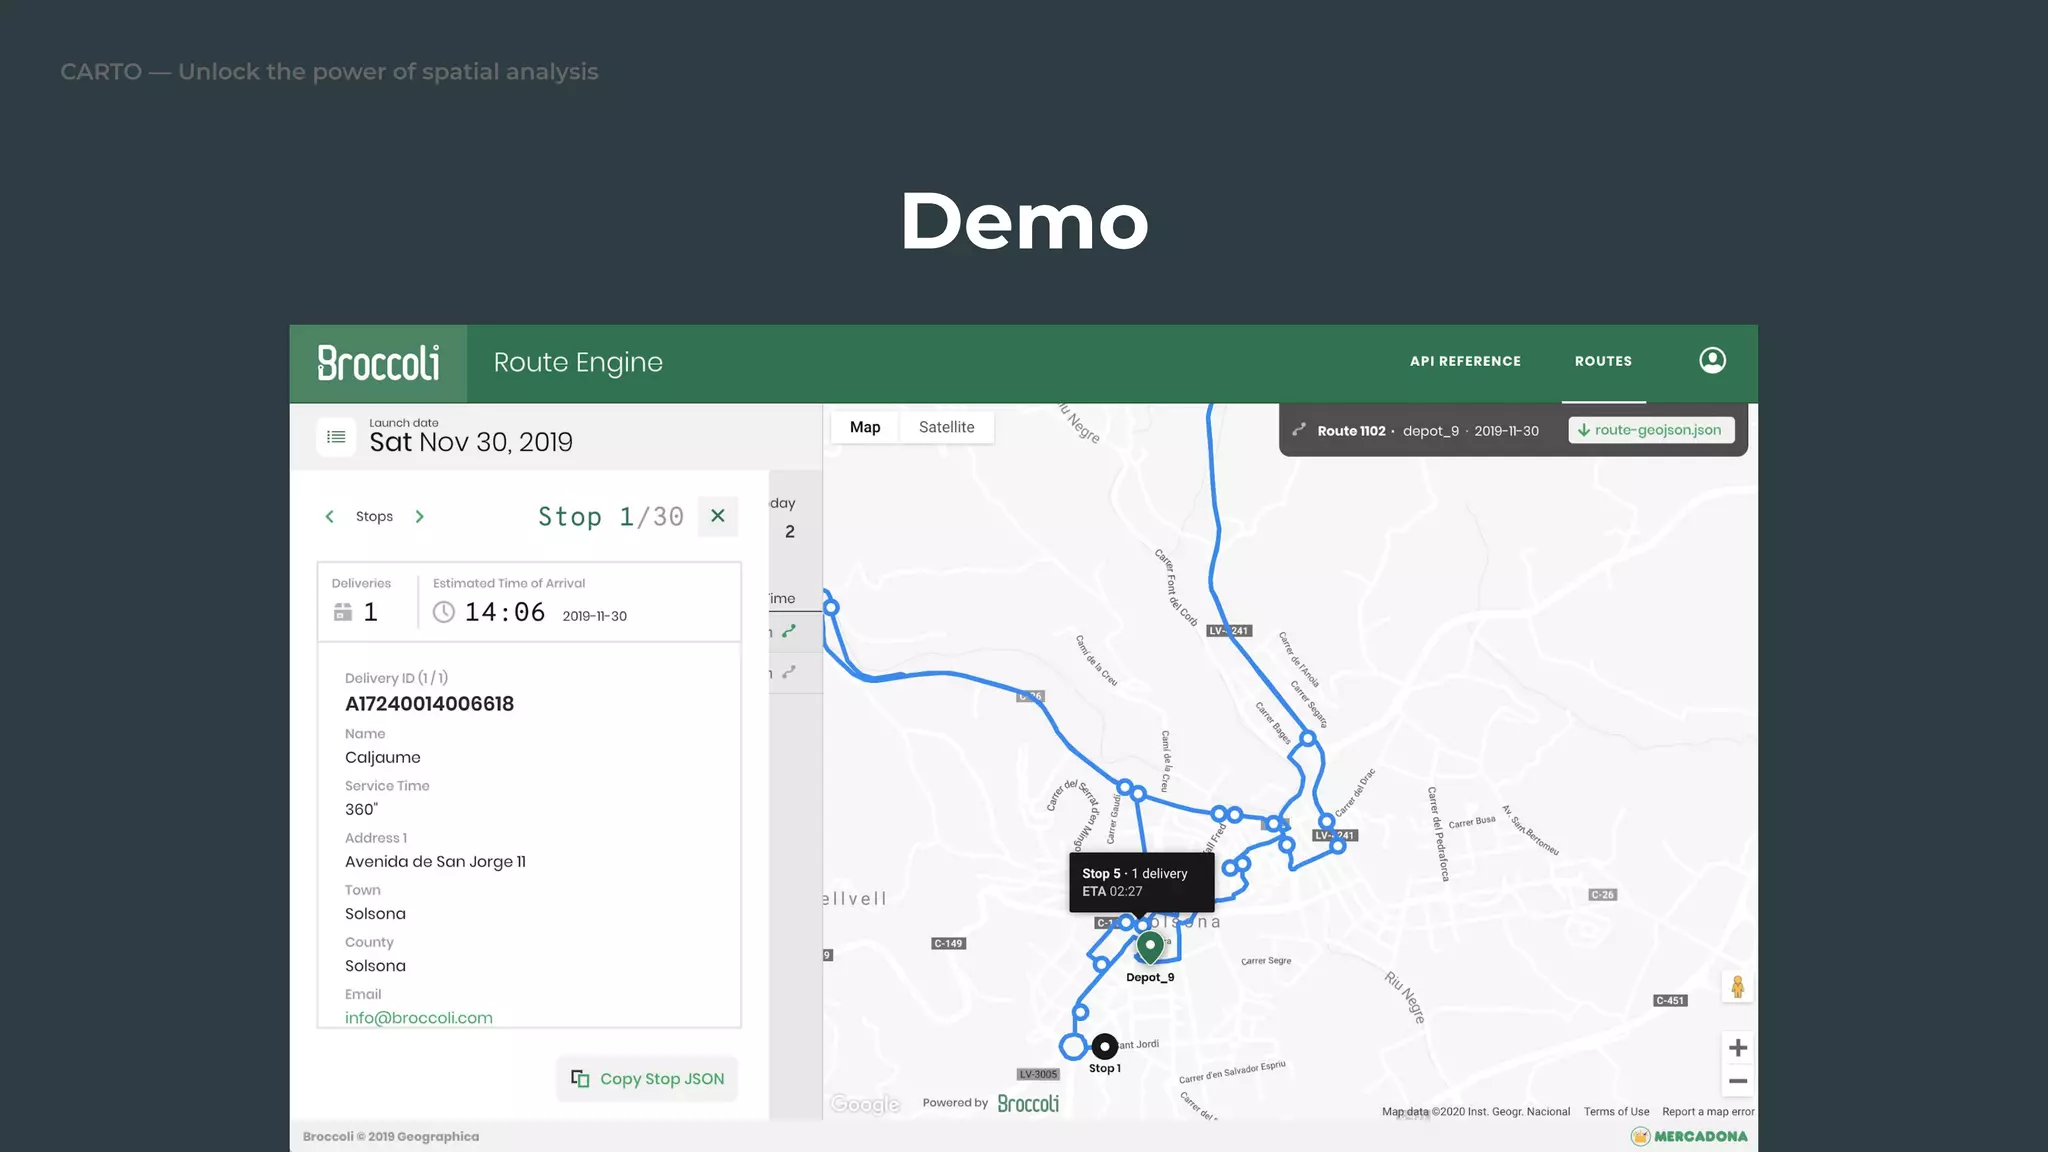Go to next stop with right chevron
This screenshot has height=1152, width=2048.
click(x=420, y=517)
